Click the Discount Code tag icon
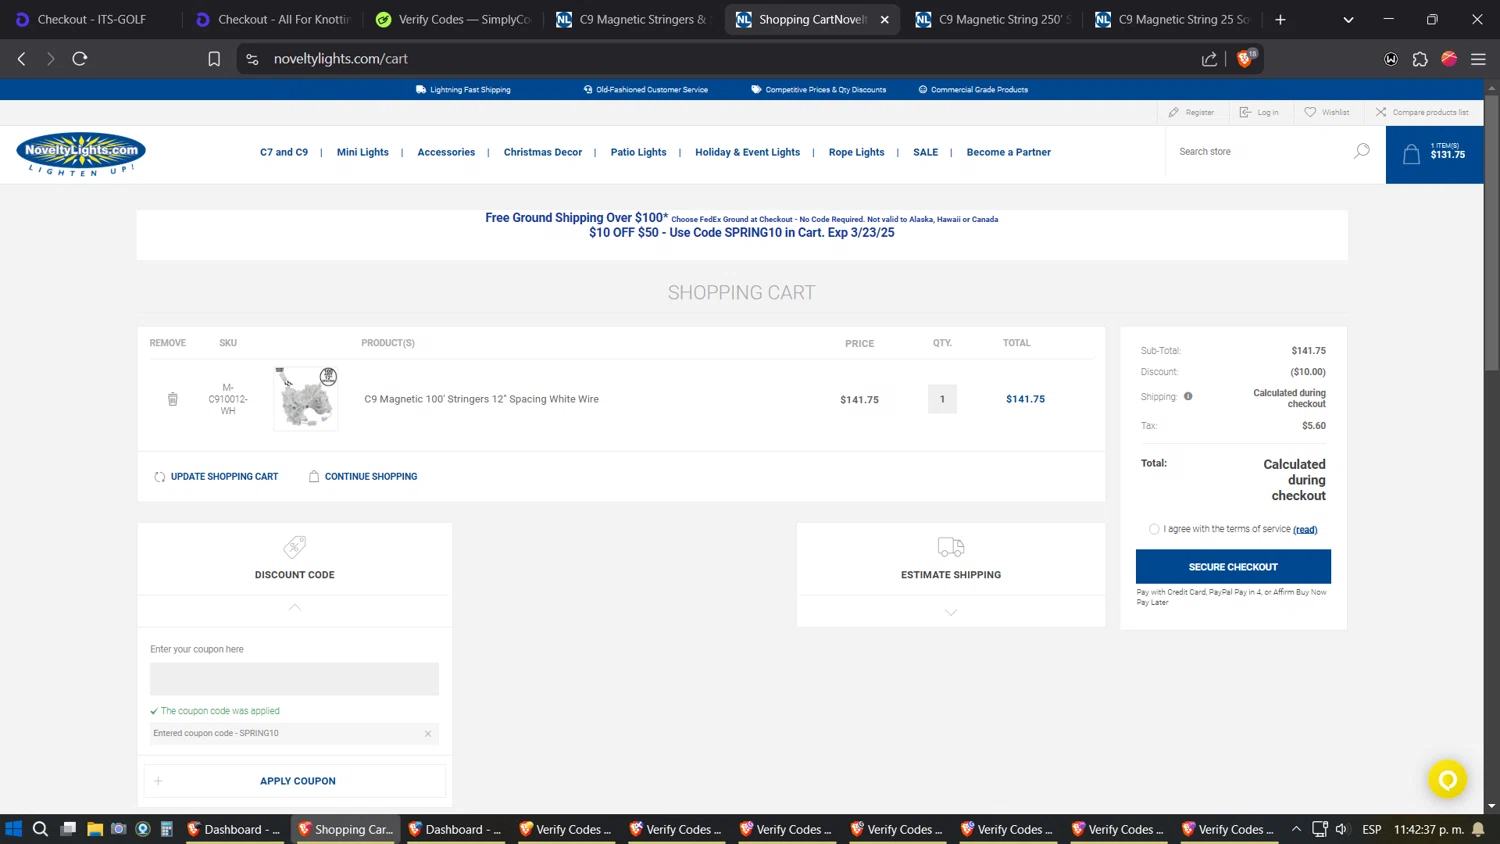The height and width of the screenshot is (844, 1500). point(294,547)
